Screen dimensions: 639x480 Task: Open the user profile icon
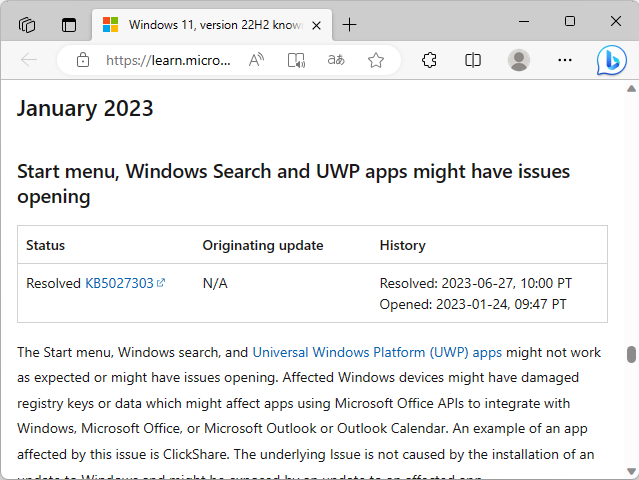pos(518,60)
